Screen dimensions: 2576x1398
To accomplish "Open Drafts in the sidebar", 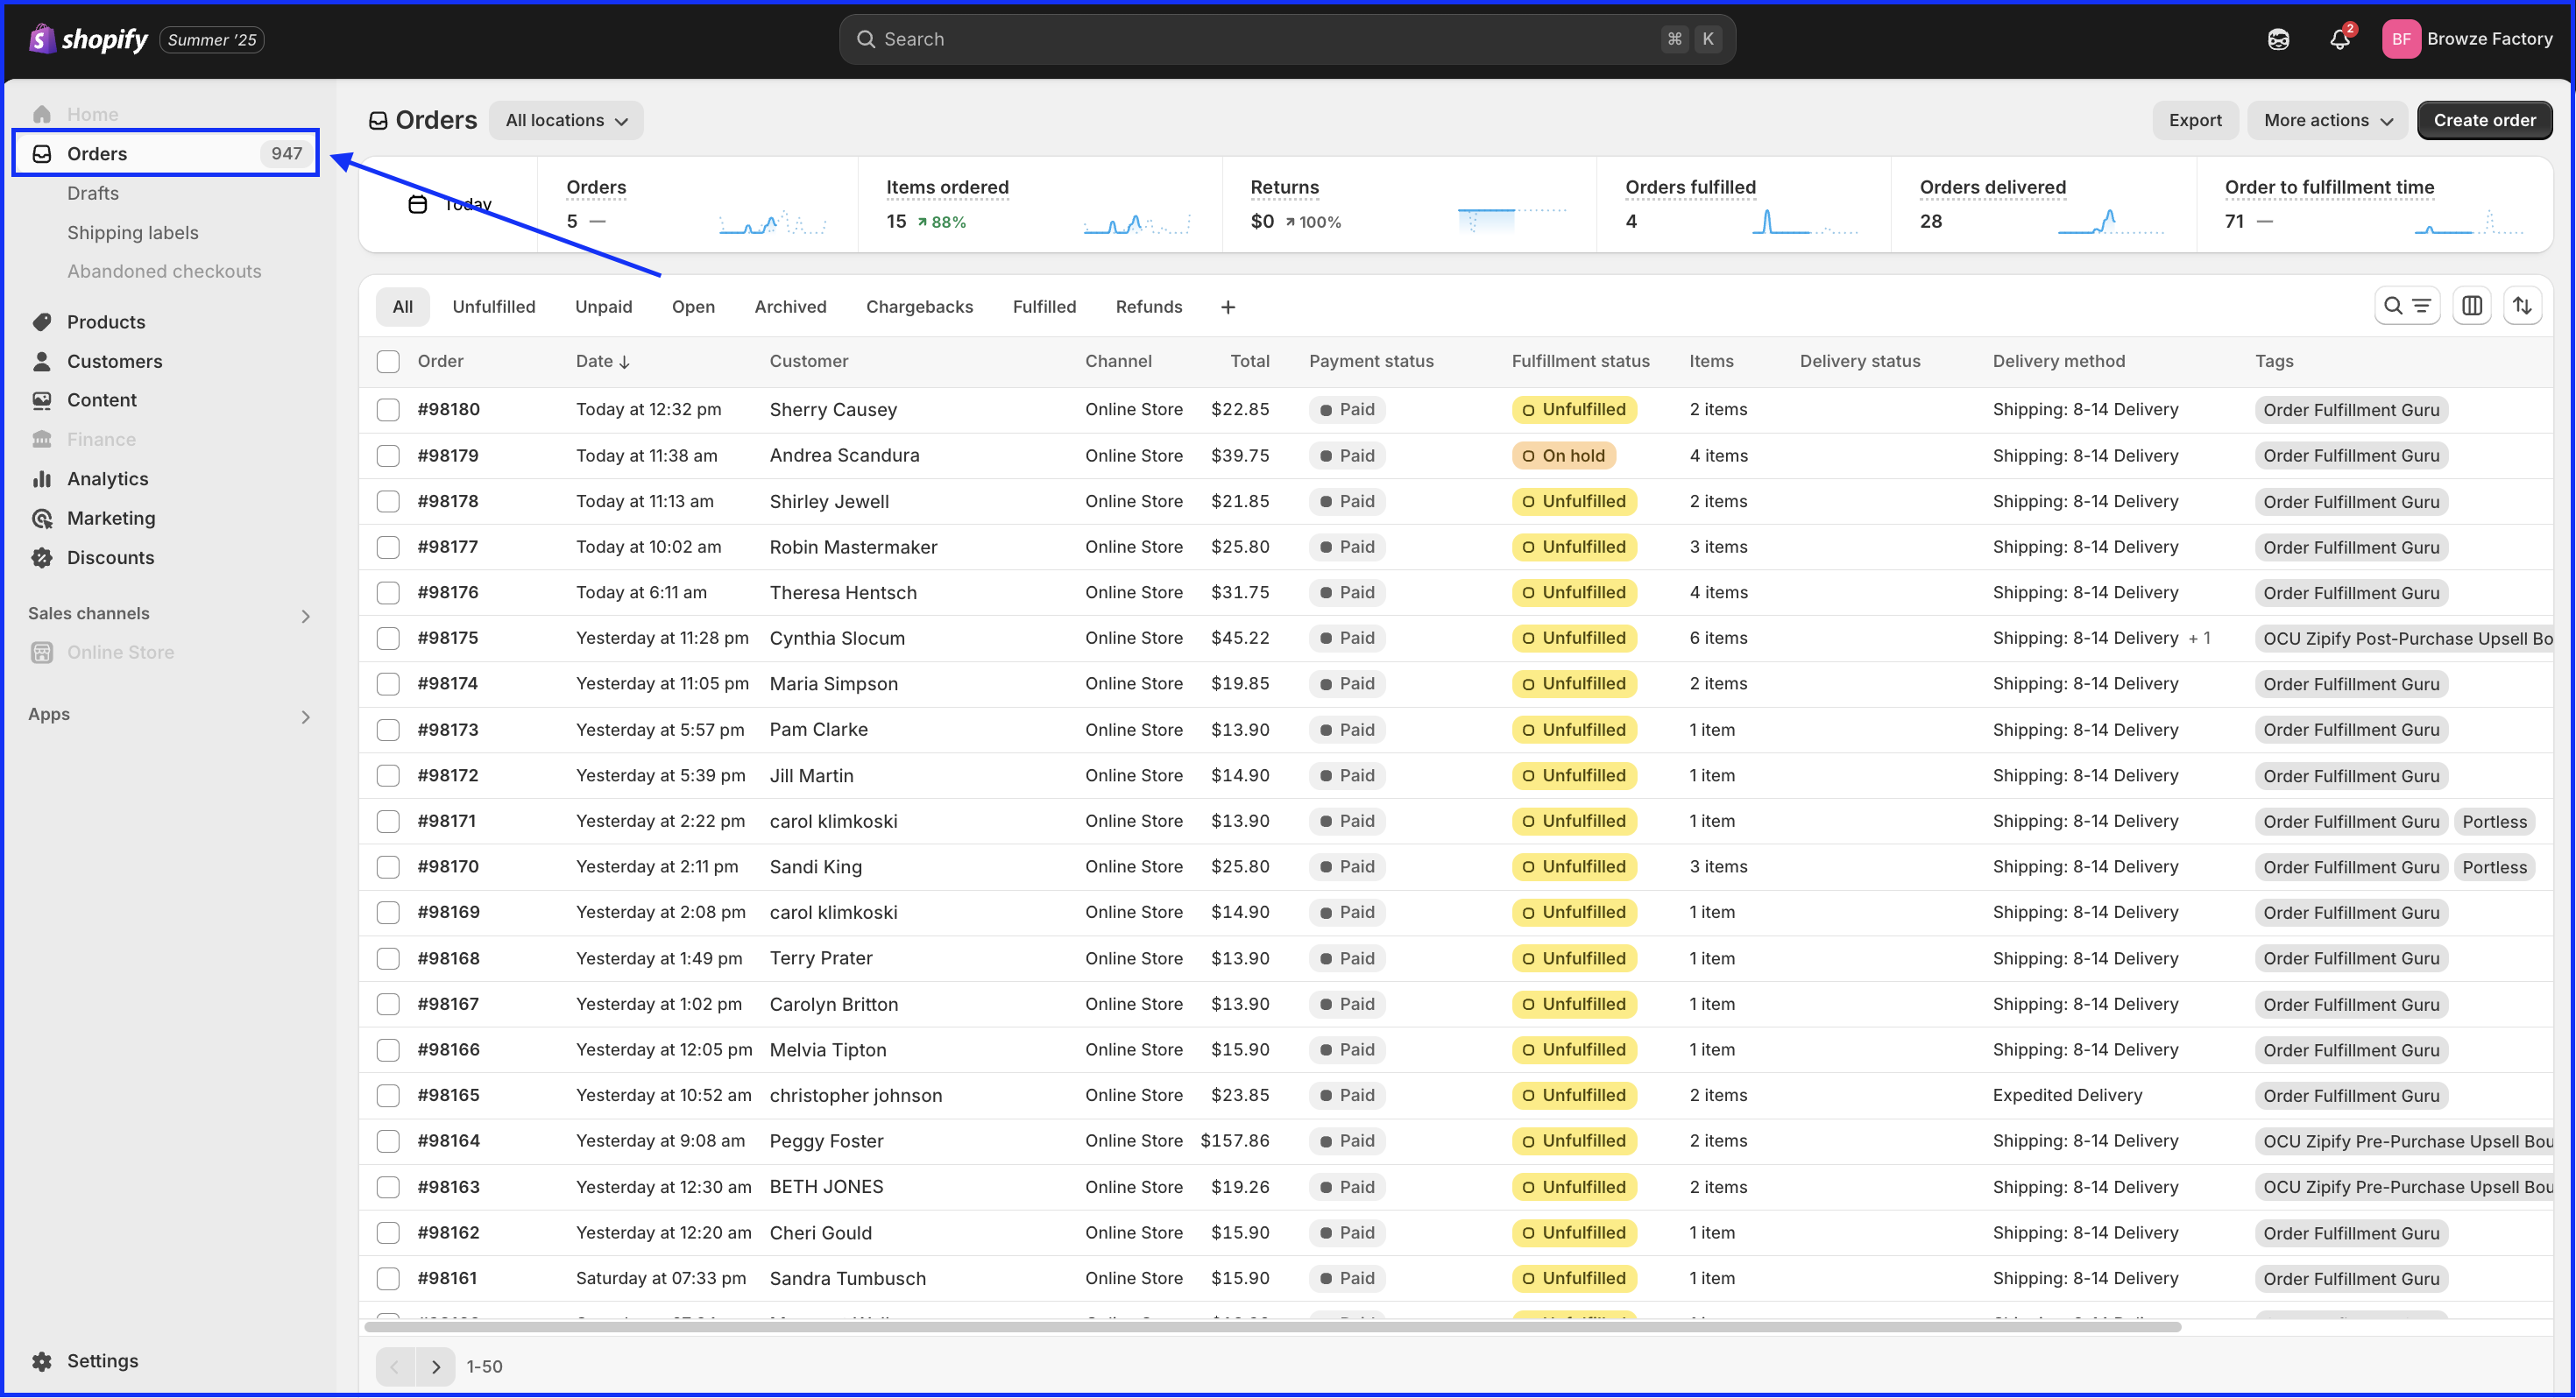I will (93, 193).
